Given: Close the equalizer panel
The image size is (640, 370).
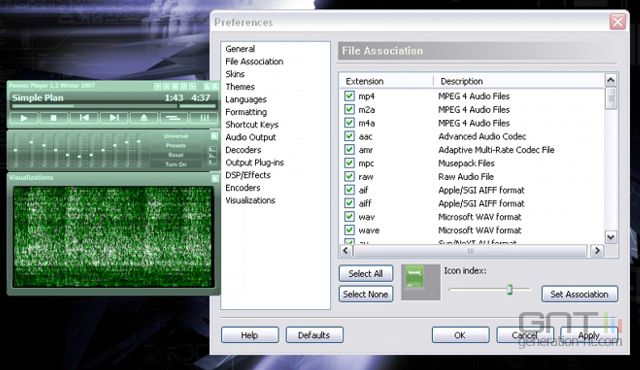Looking at the screenshot, I should coord(214,136).
